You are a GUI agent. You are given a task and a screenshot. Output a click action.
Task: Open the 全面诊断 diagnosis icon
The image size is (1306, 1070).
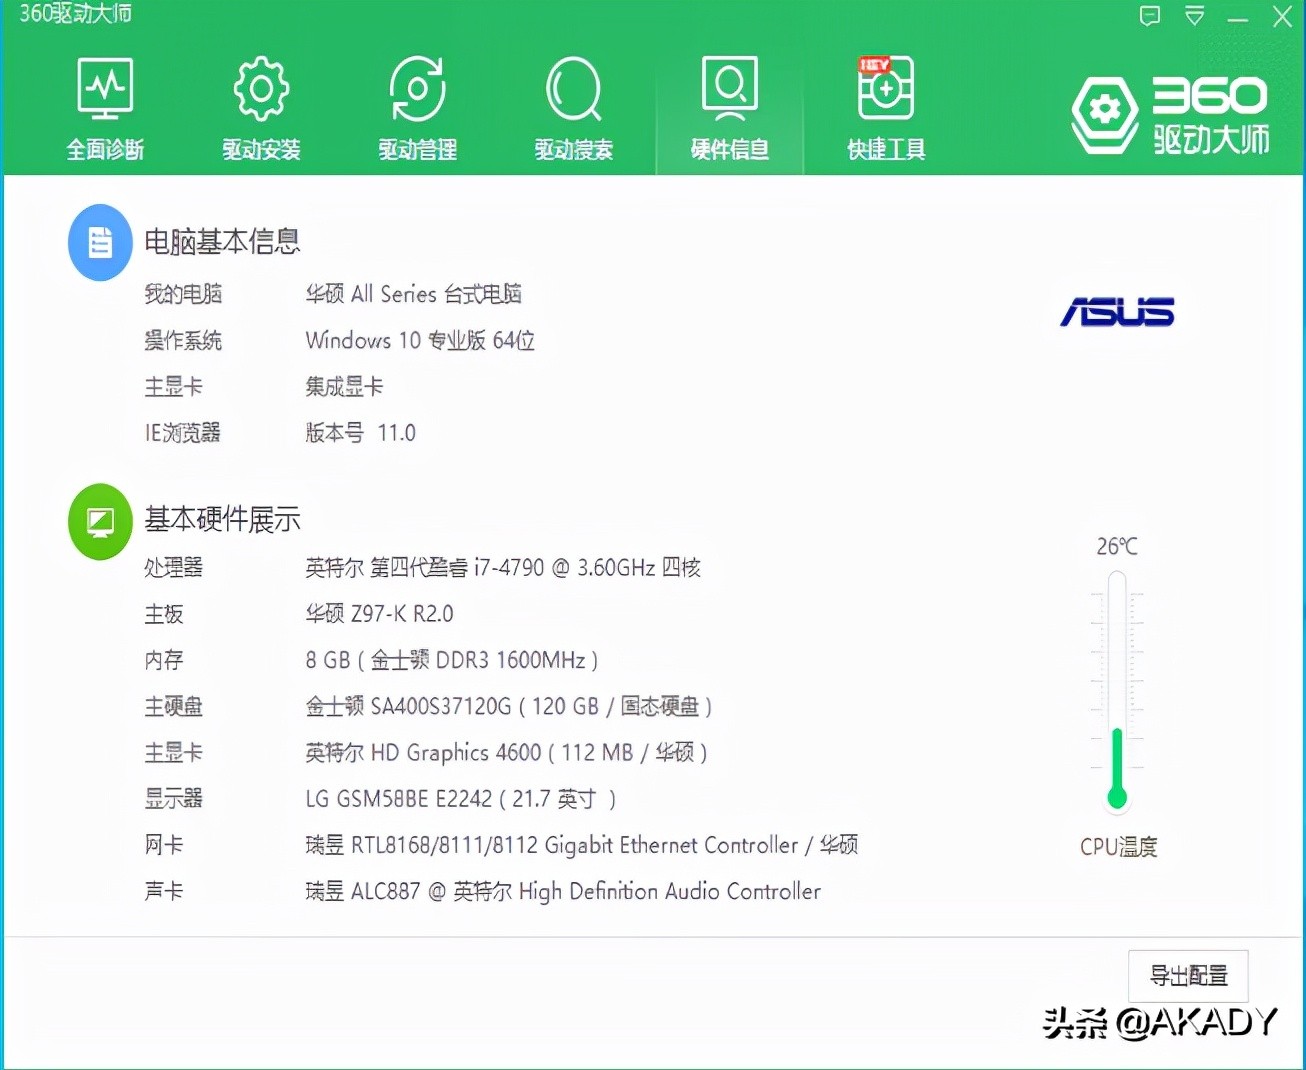104,88
